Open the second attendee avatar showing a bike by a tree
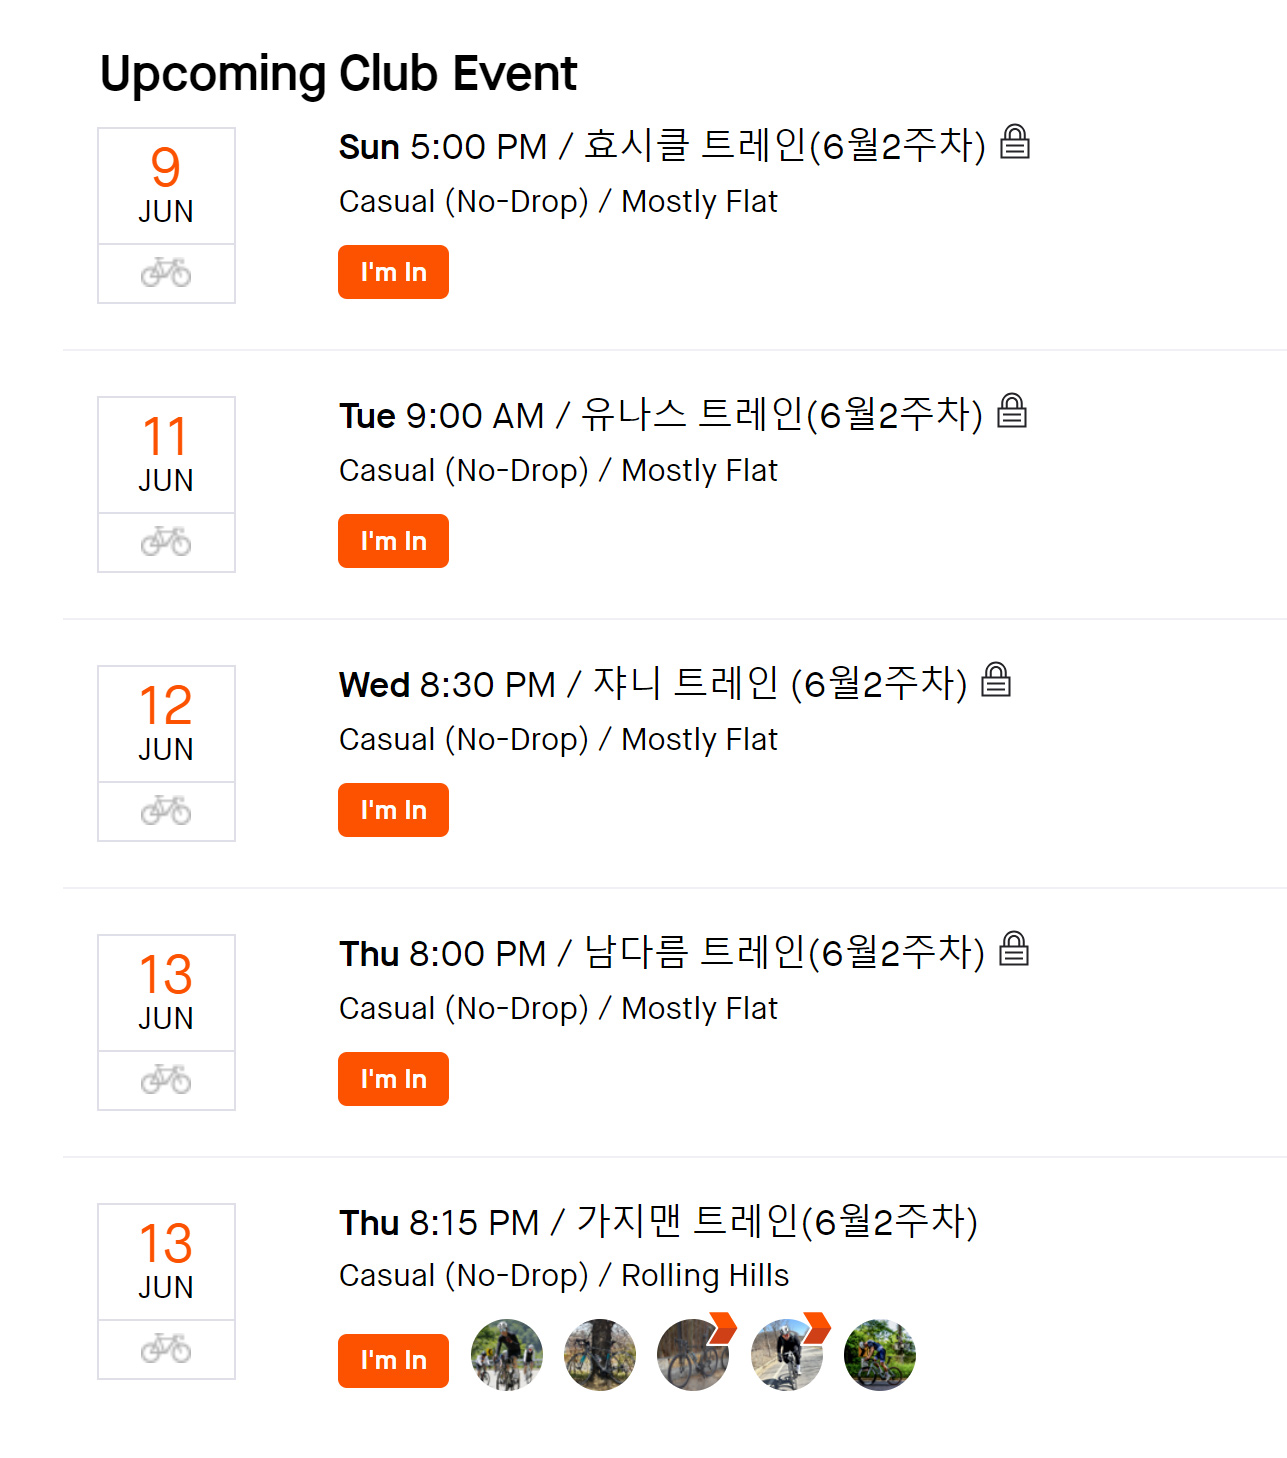Viewport: 1287px width, 1458px height. pos(600,1355)
